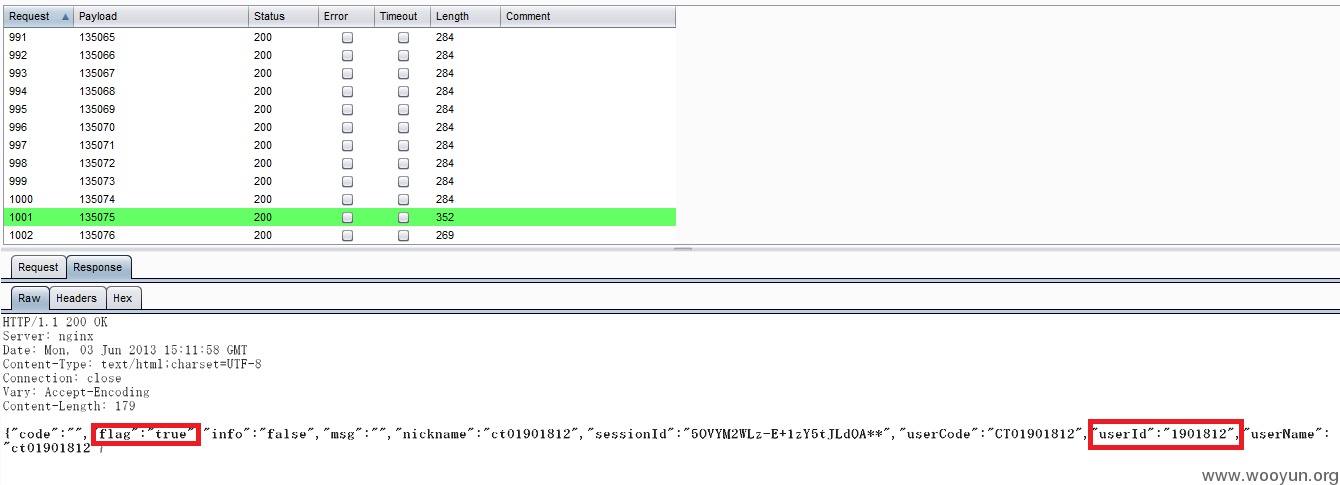The width and height of the screenshot is (1340, 485).
Task: Click the Server: nginx header line
Action: click(48, 337)
